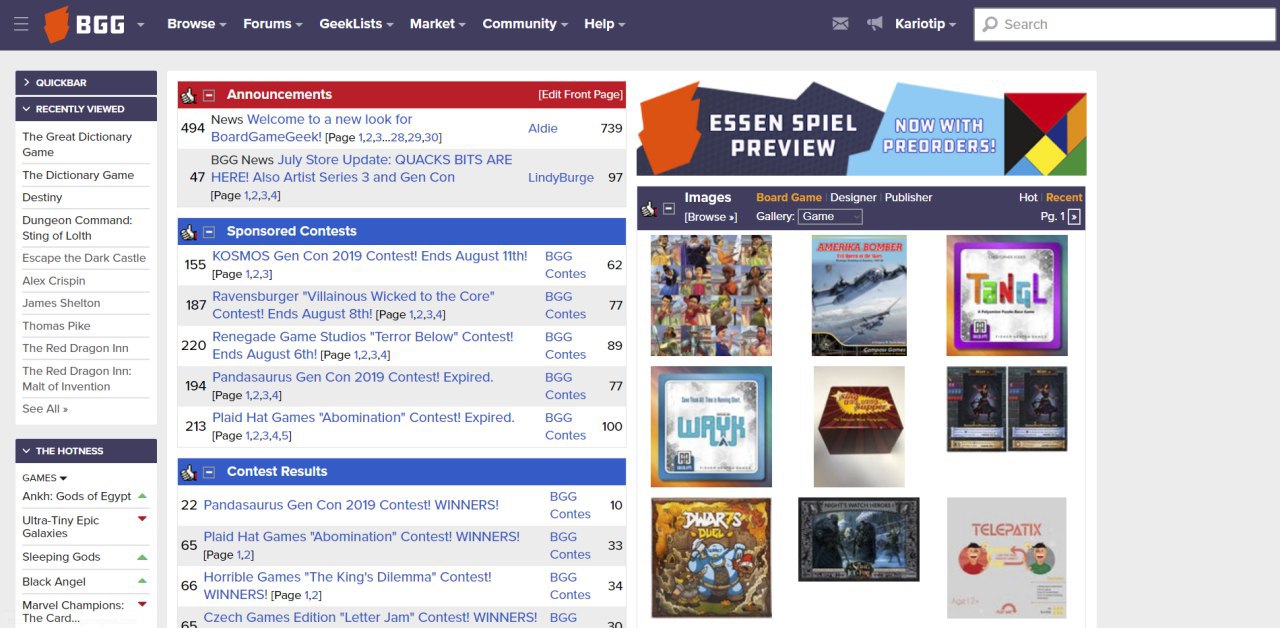The width and height of the screenshot is (1280, 628).
Task: Select the Publisher images tab
Action: [x=908, y=198]
